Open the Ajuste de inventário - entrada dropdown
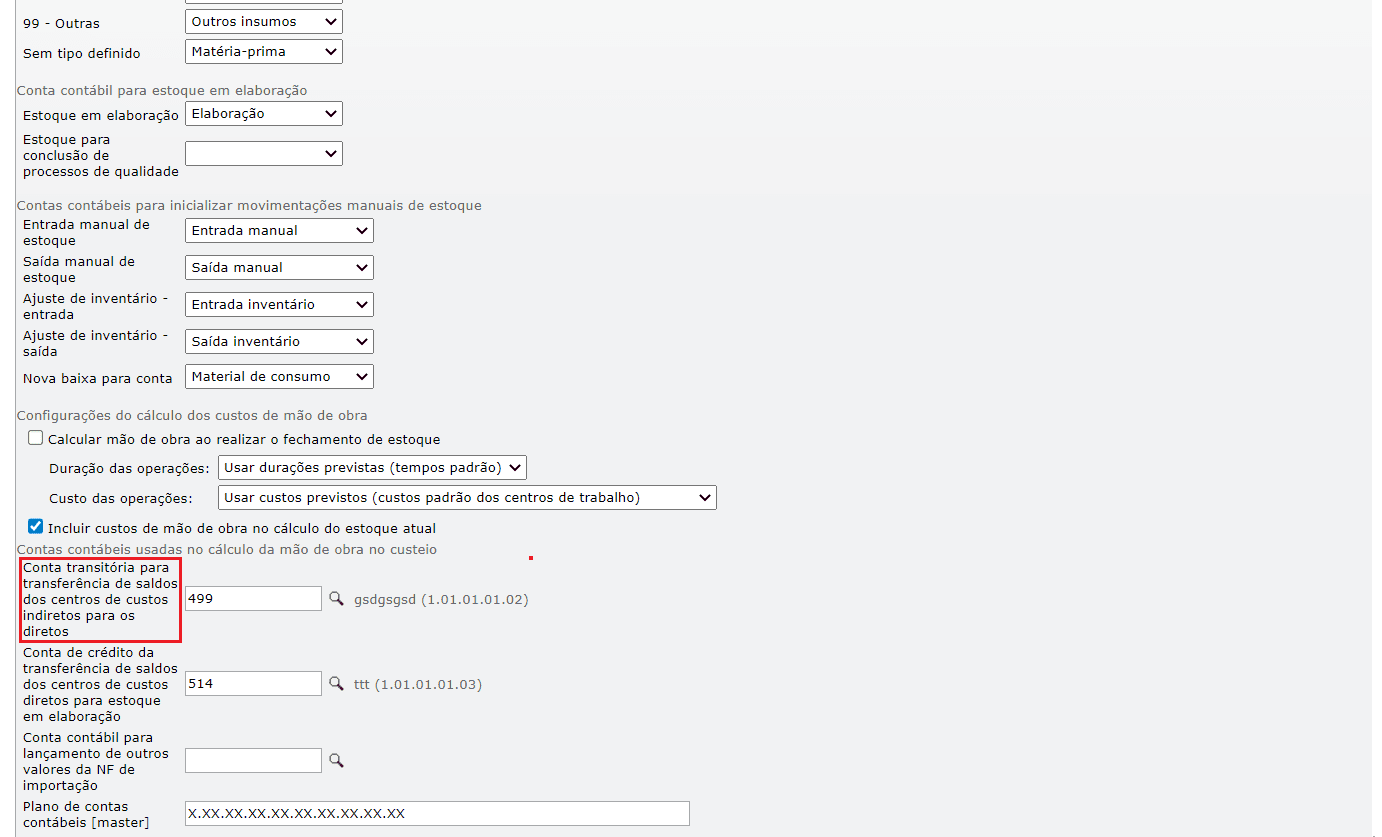 [x=279, y=305]
